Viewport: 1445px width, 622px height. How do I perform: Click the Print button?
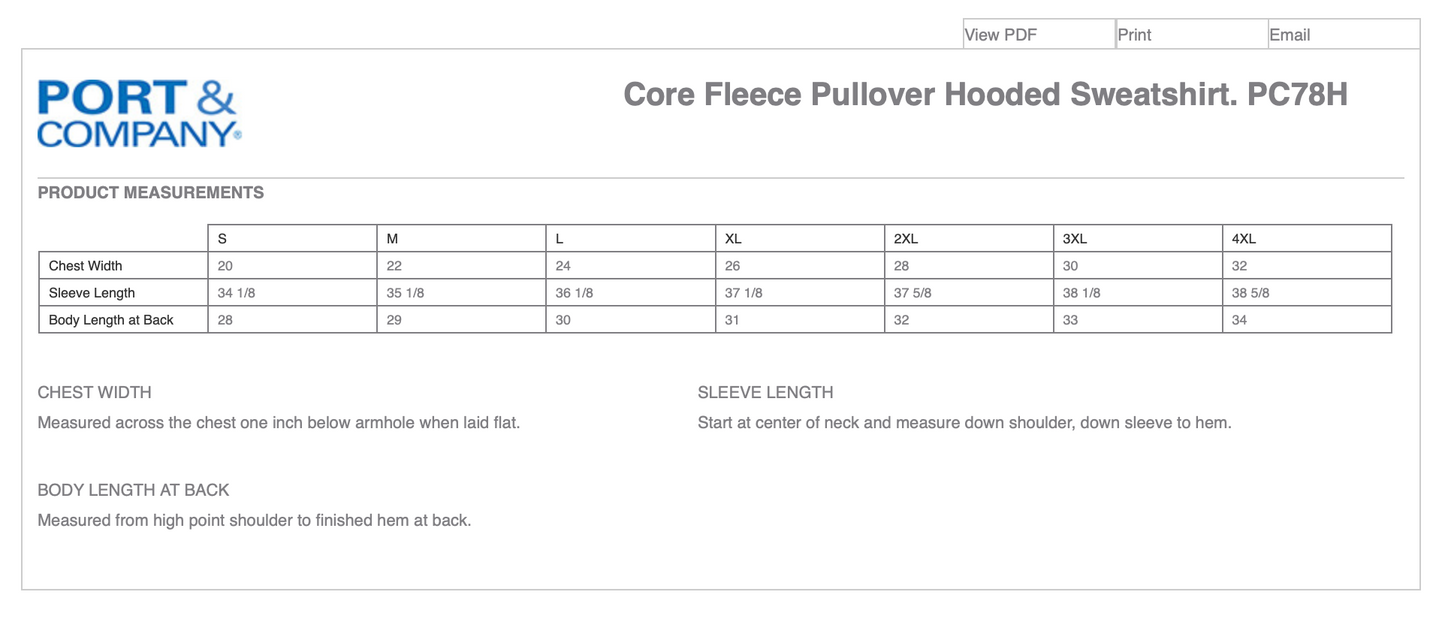click(x=1134, y=34)
